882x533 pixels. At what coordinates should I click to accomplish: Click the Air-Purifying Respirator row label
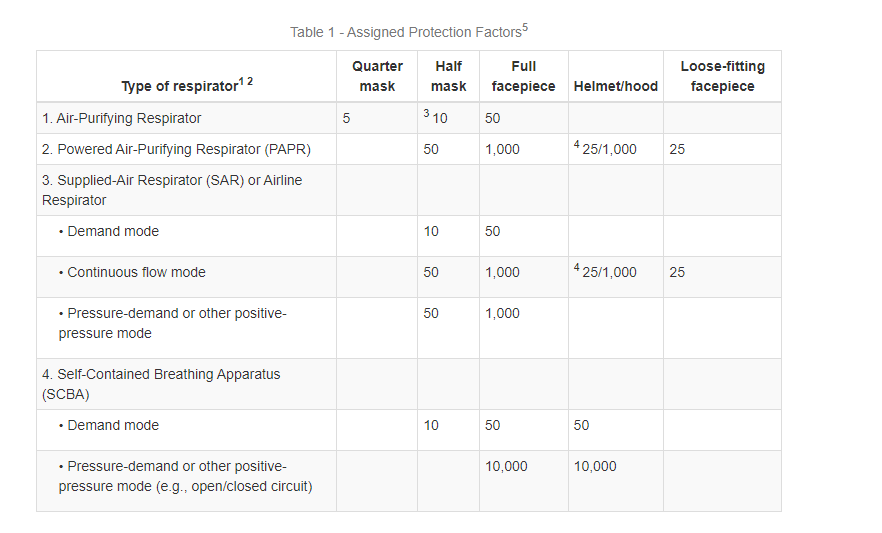point(121,118)
